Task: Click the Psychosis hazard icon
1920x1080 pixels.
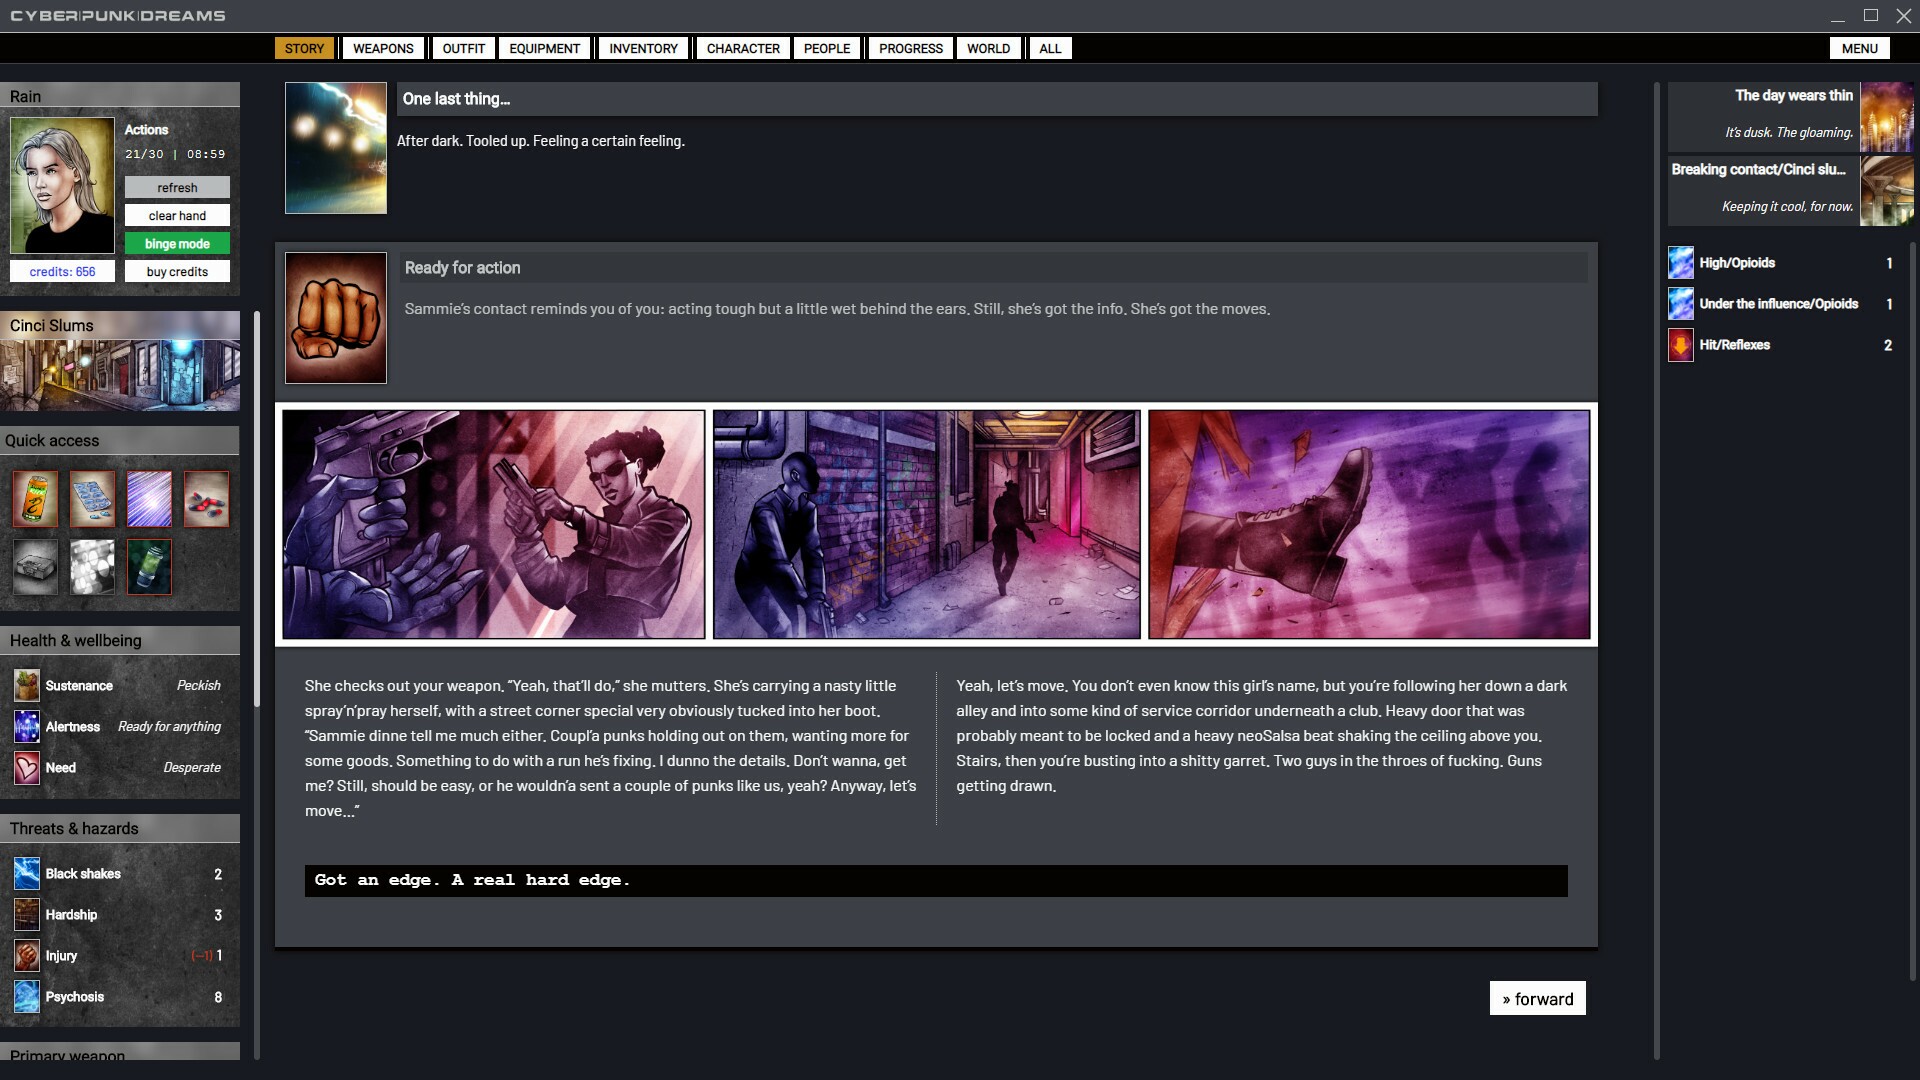Action: pyautogui.click(x=27, y=997)
